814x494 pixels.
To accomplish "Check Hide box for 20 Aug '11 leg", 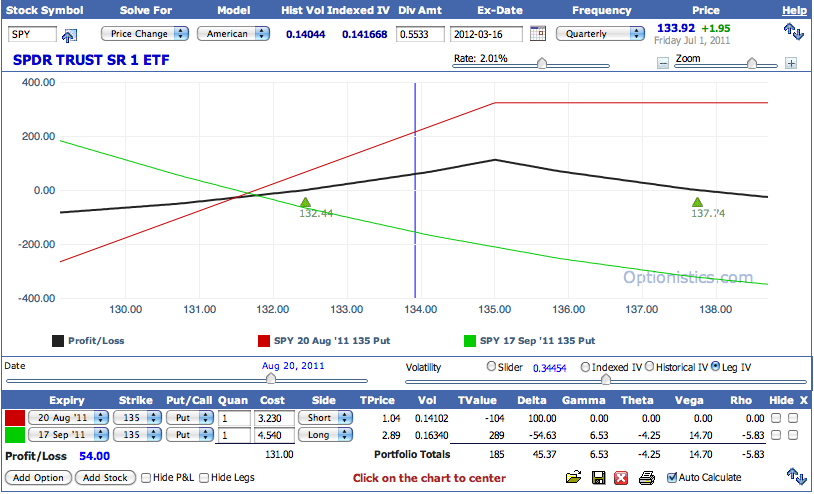I will pos(776,418).
